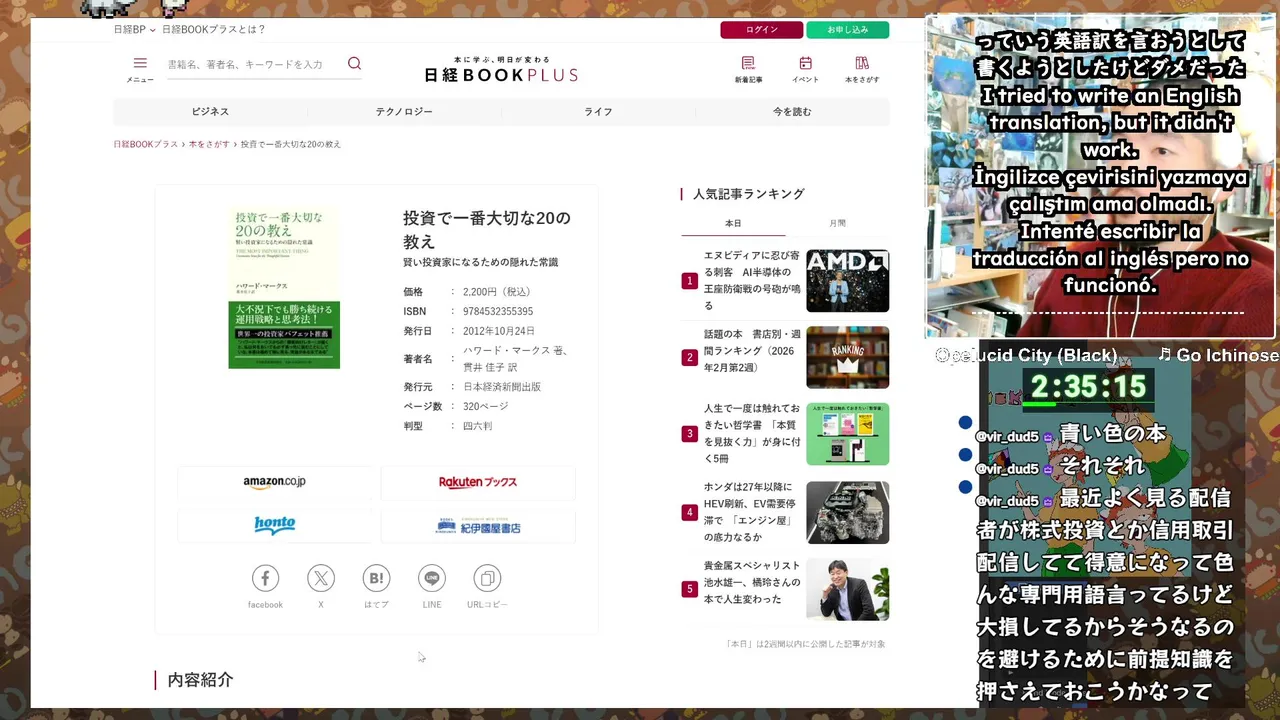Click the 内容紹介 section heading
The height and width of the screenshot is (720, 1280).
(200, 680)
